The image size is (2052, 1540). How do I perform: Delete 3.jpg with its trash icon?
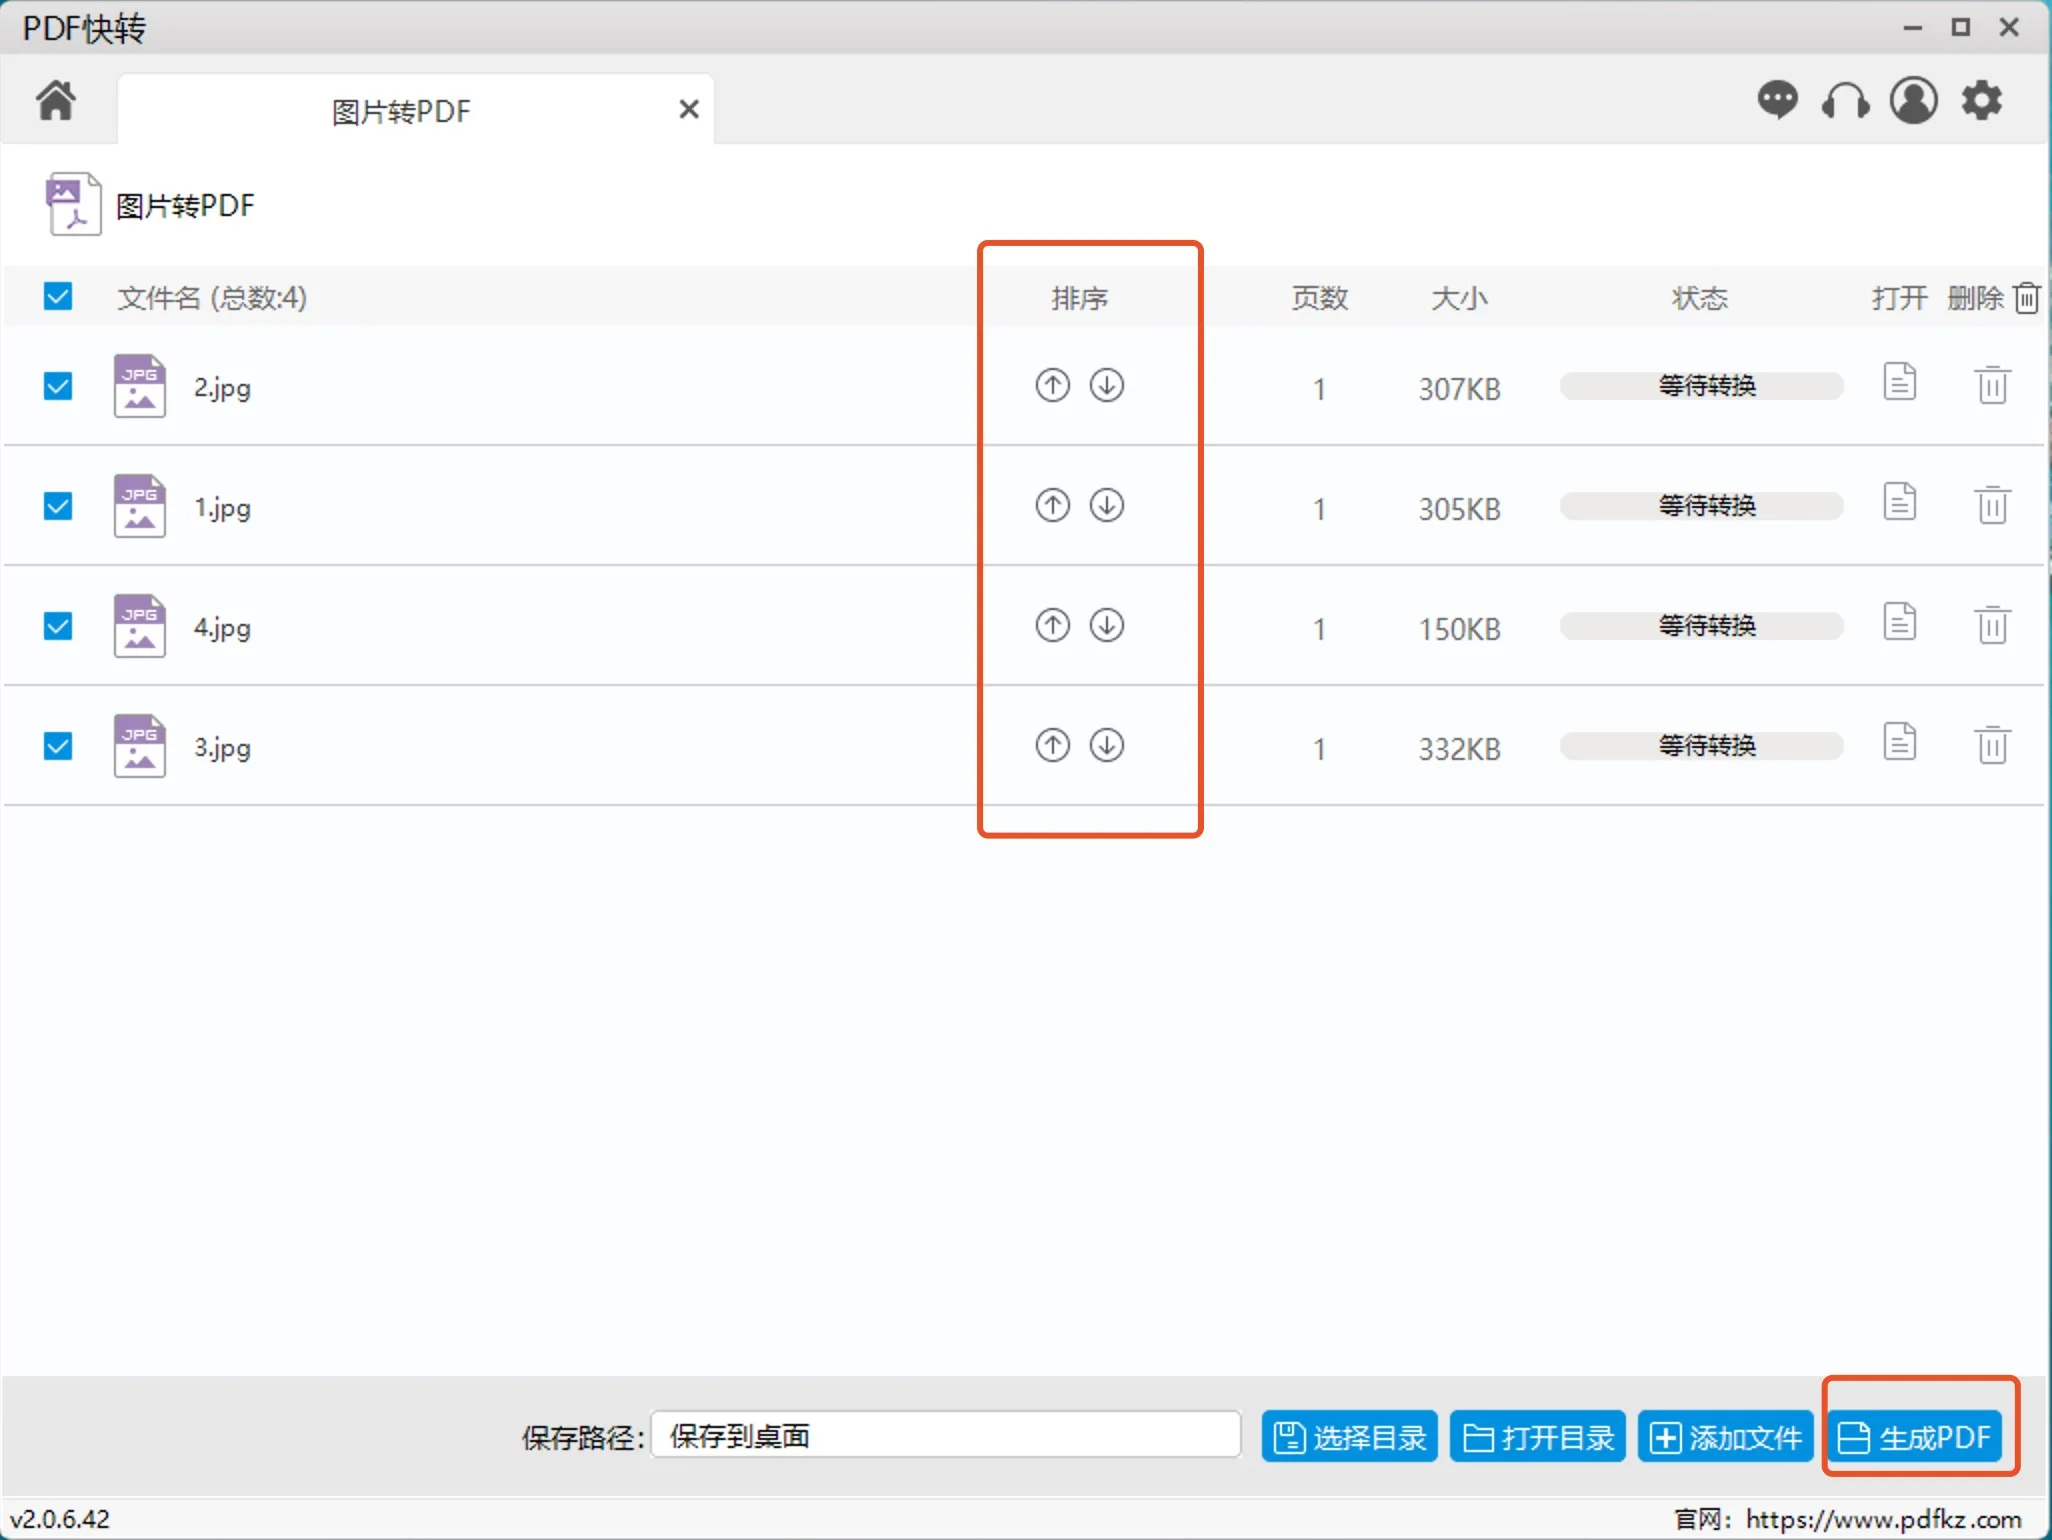coord(1992,745)
